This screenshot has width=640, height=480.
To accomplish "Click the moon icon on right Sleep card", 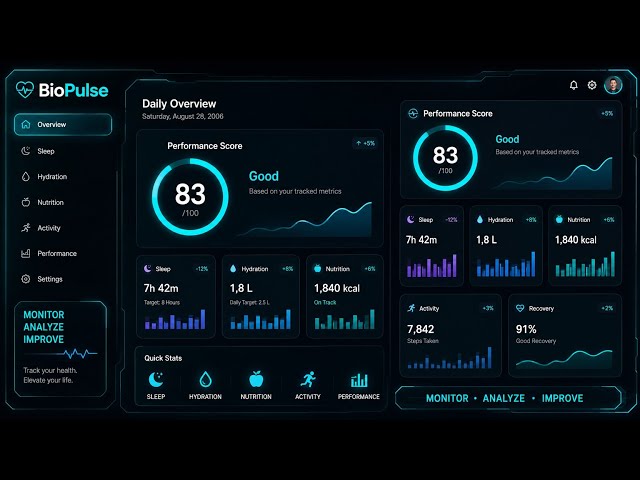I will pyautogui.click(x=410, y=220).
